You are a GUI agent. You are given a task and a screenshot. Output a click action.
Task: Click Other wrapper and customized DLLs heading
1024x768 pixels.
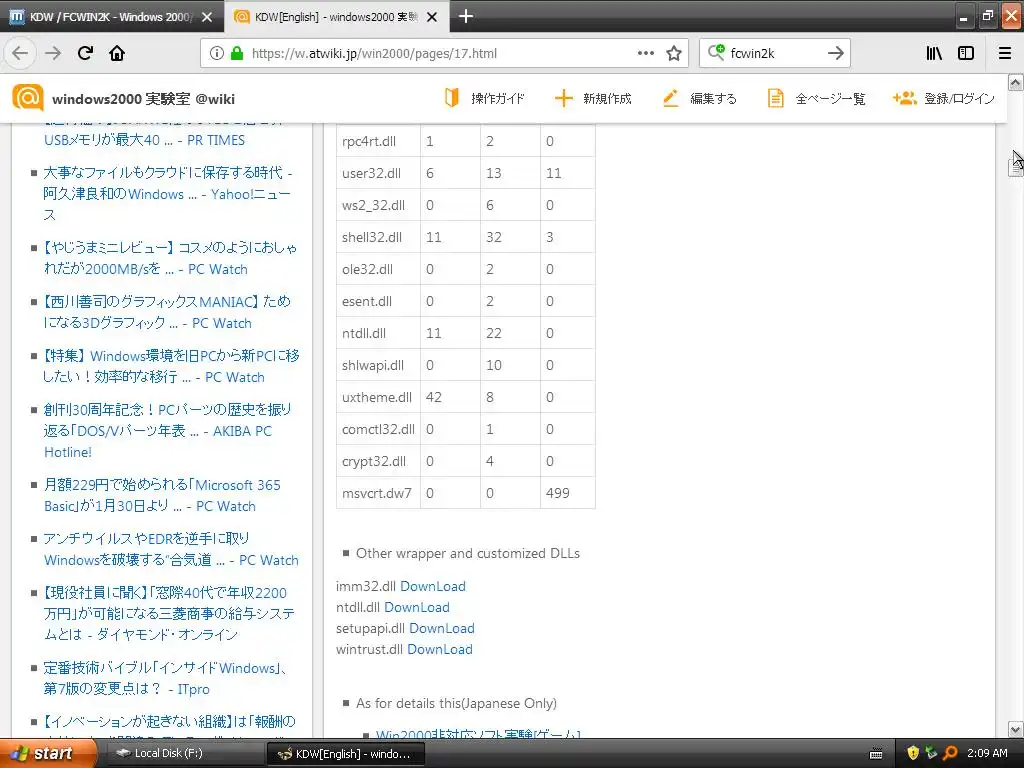(x=468, y=553)
